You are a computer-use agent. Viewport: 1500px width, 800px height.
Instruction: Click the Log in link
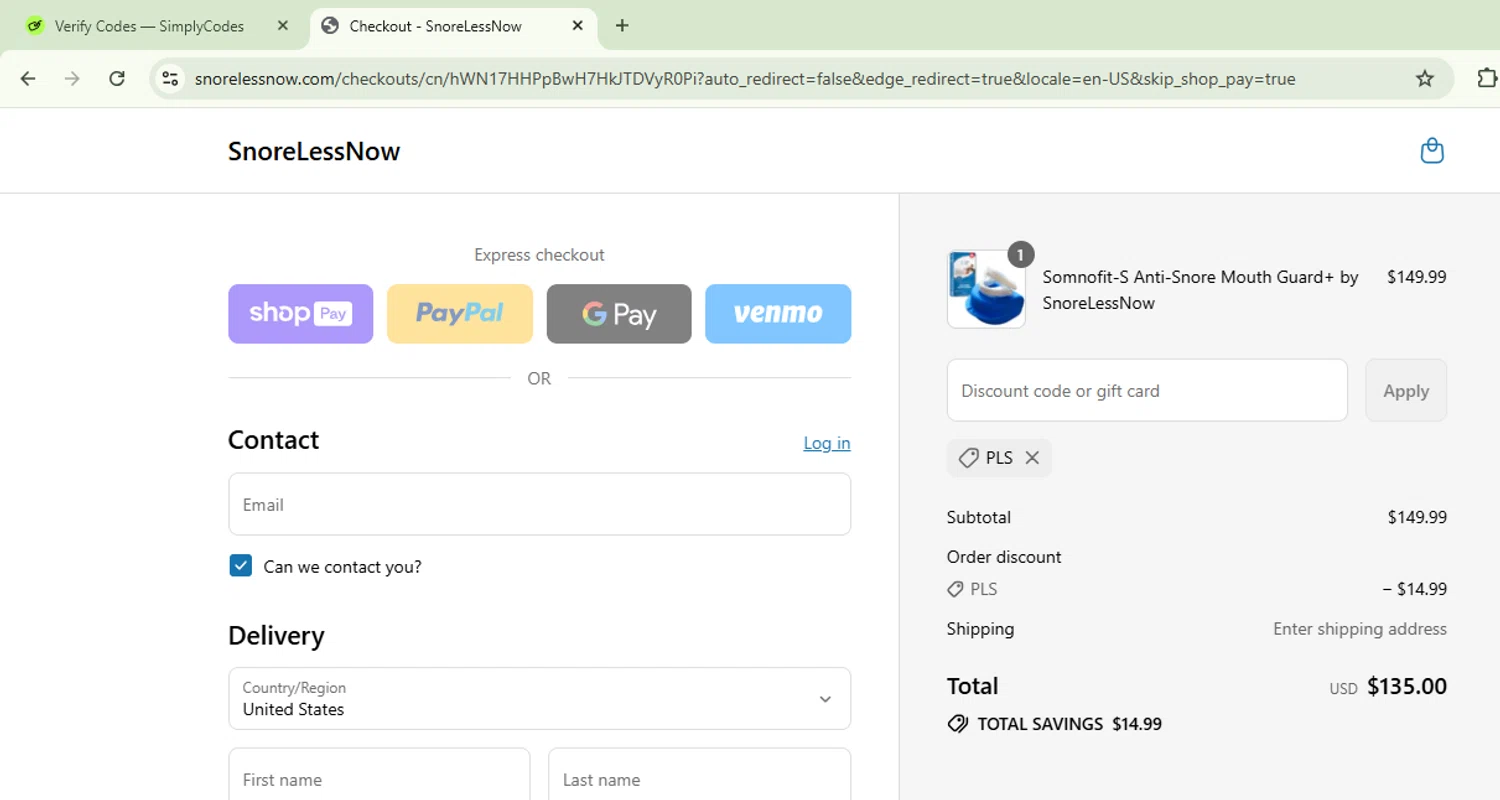[827, 443]
